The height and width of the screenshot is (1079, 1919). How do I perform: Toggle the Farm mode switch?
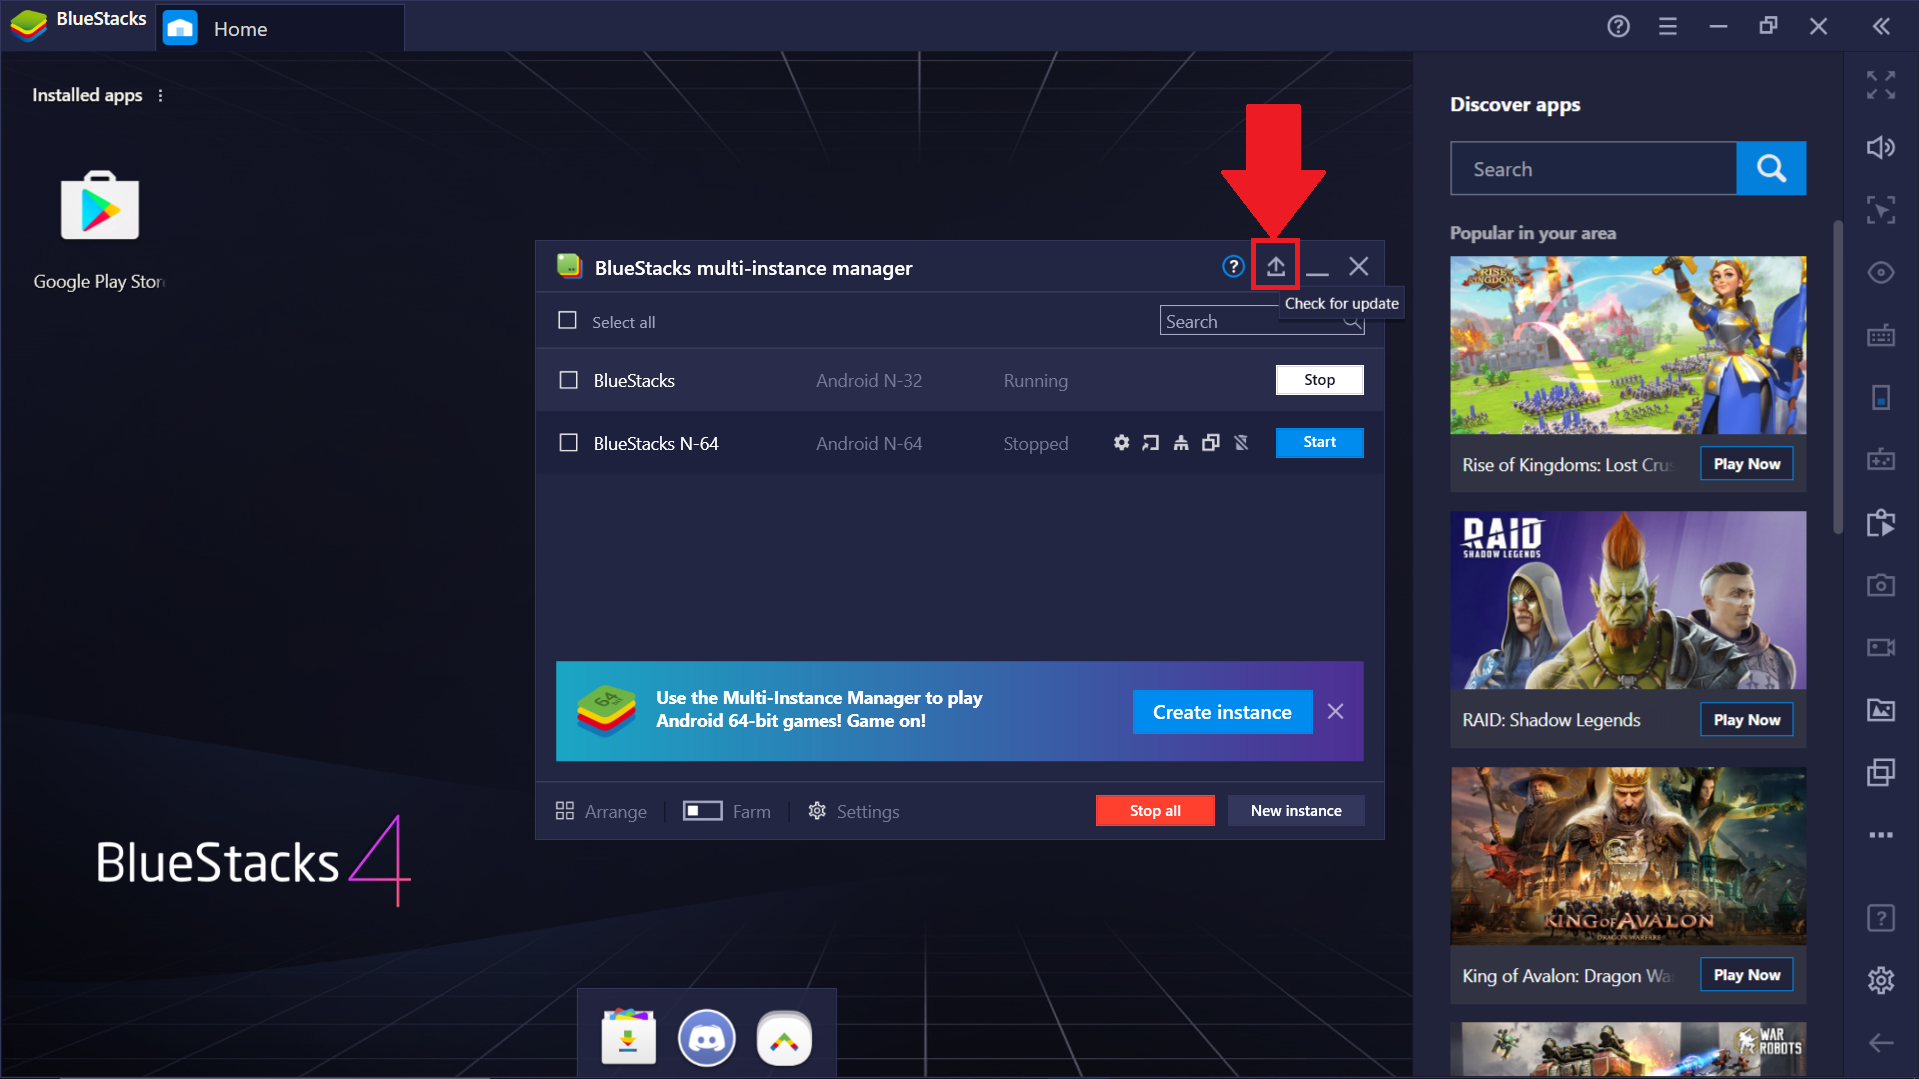pos(702,811)
